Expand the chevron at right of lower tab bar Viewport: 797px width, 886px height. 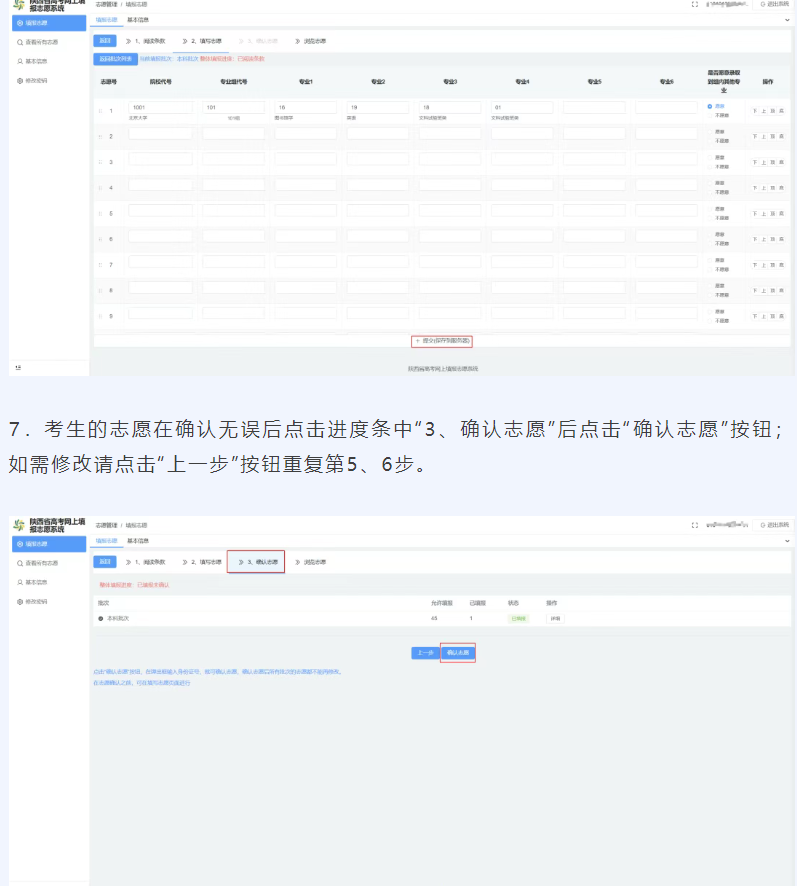click(x=786, y=541)
